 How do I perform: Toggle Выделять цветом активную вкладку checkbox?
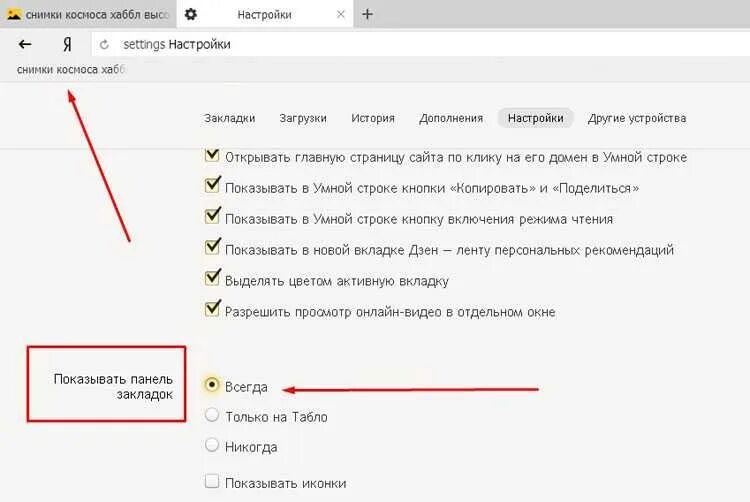click(212, 278)
